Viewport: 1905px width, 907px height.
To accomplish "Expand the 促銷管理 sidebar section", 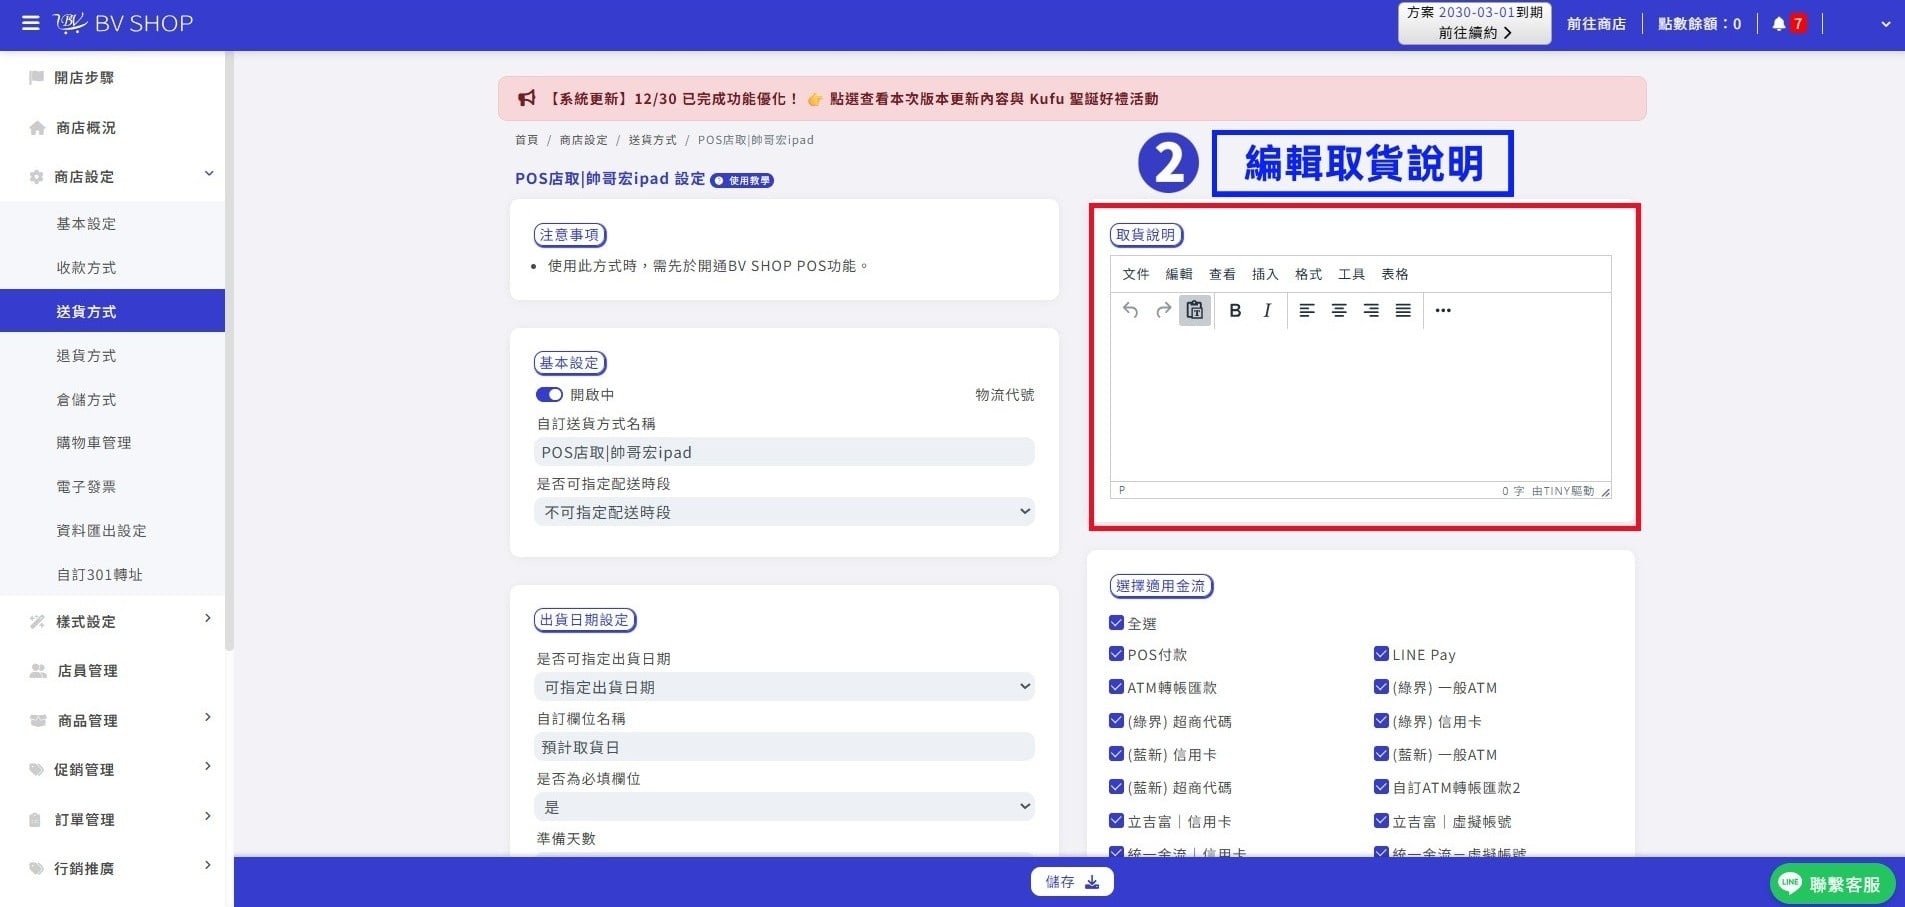I will 208,767.
